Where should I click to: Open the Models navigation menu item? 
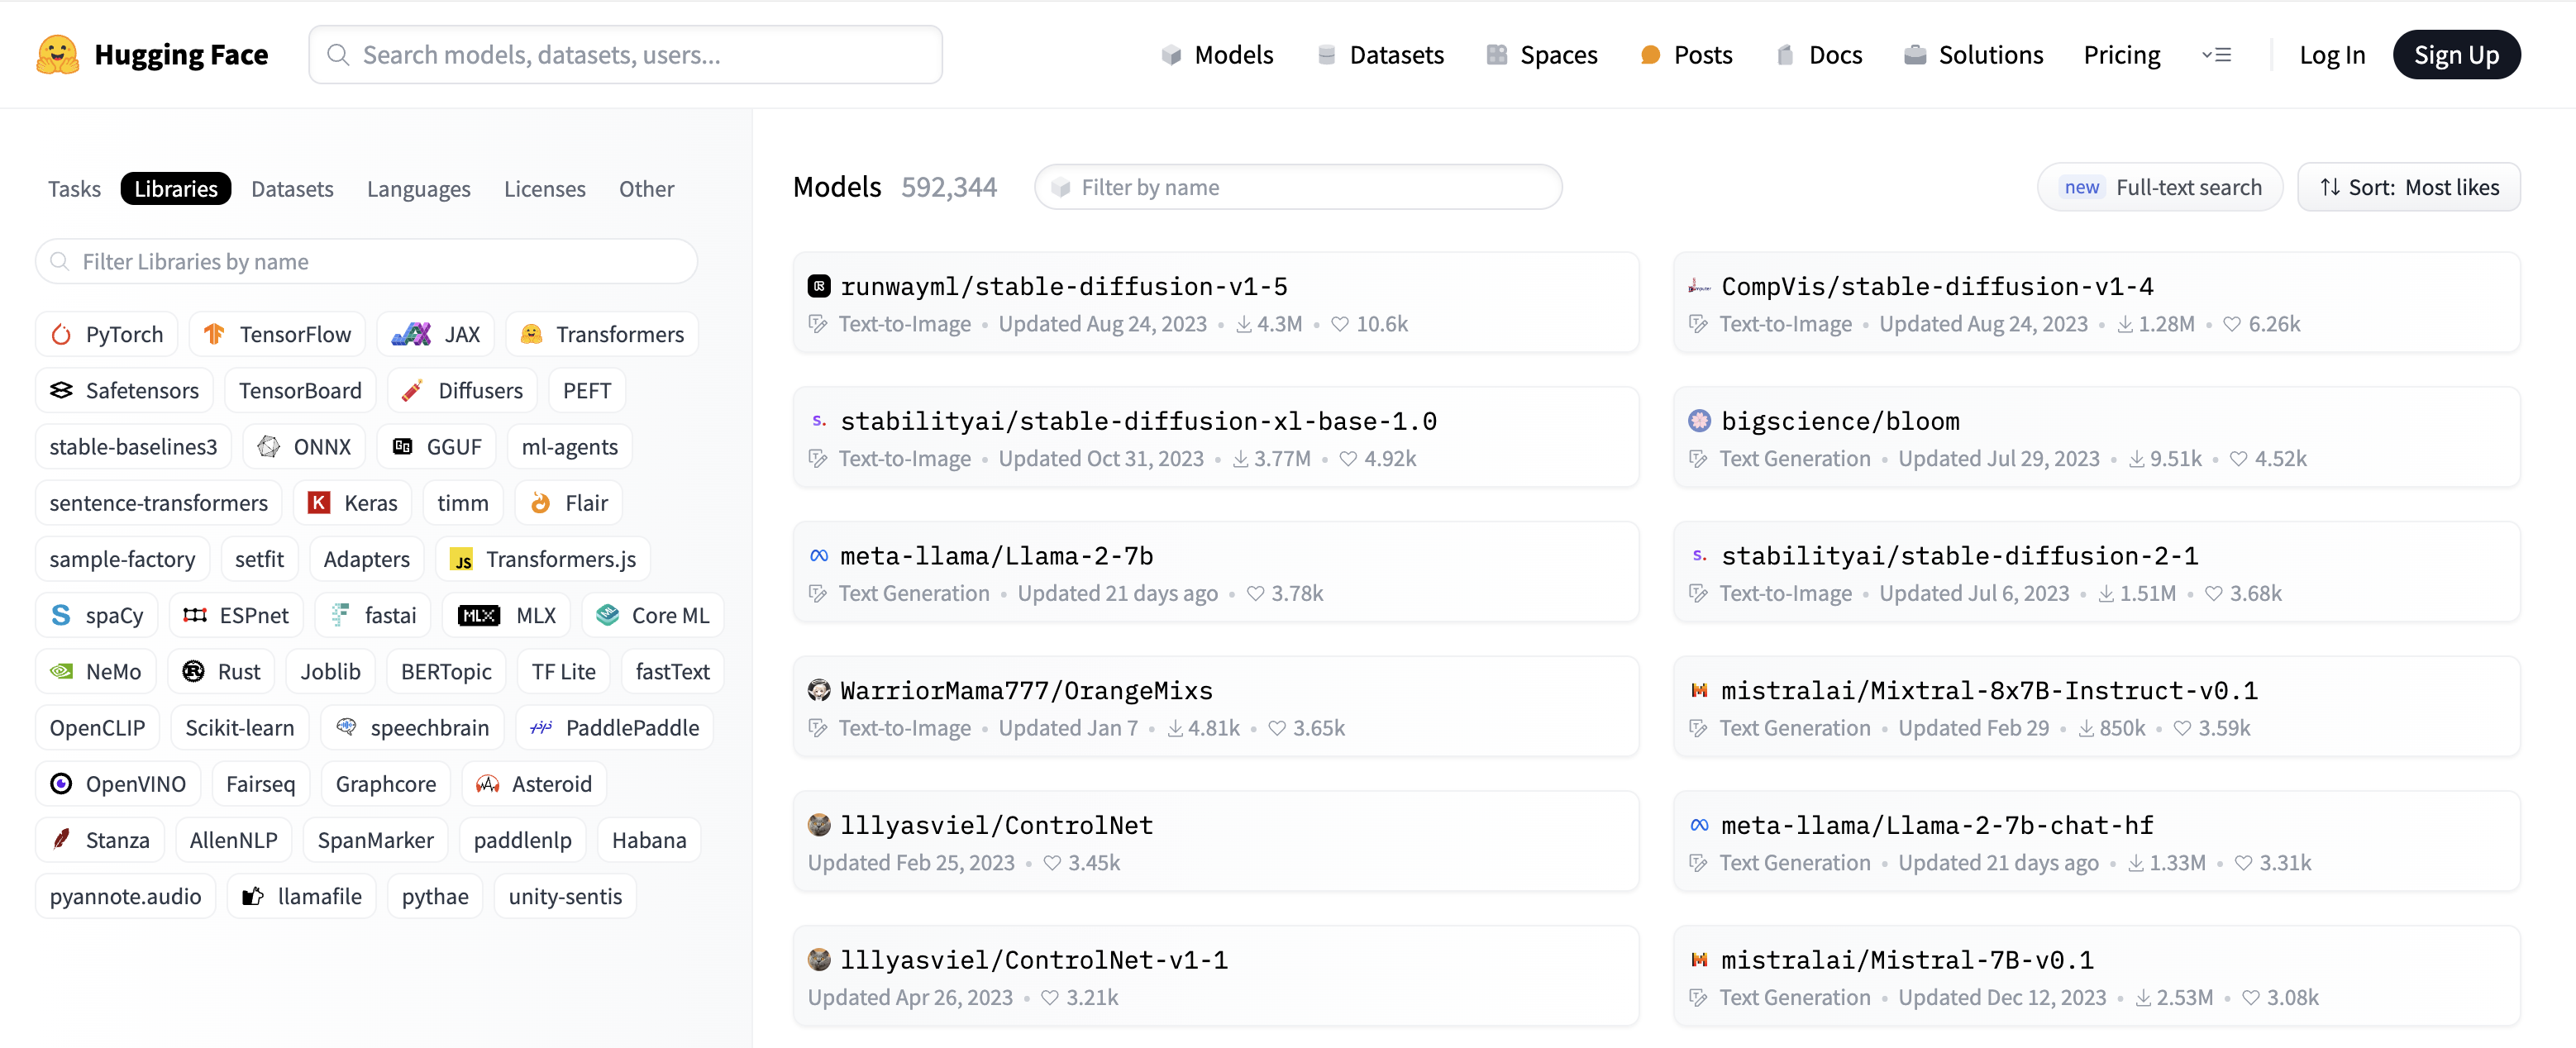pos(1233,55)
